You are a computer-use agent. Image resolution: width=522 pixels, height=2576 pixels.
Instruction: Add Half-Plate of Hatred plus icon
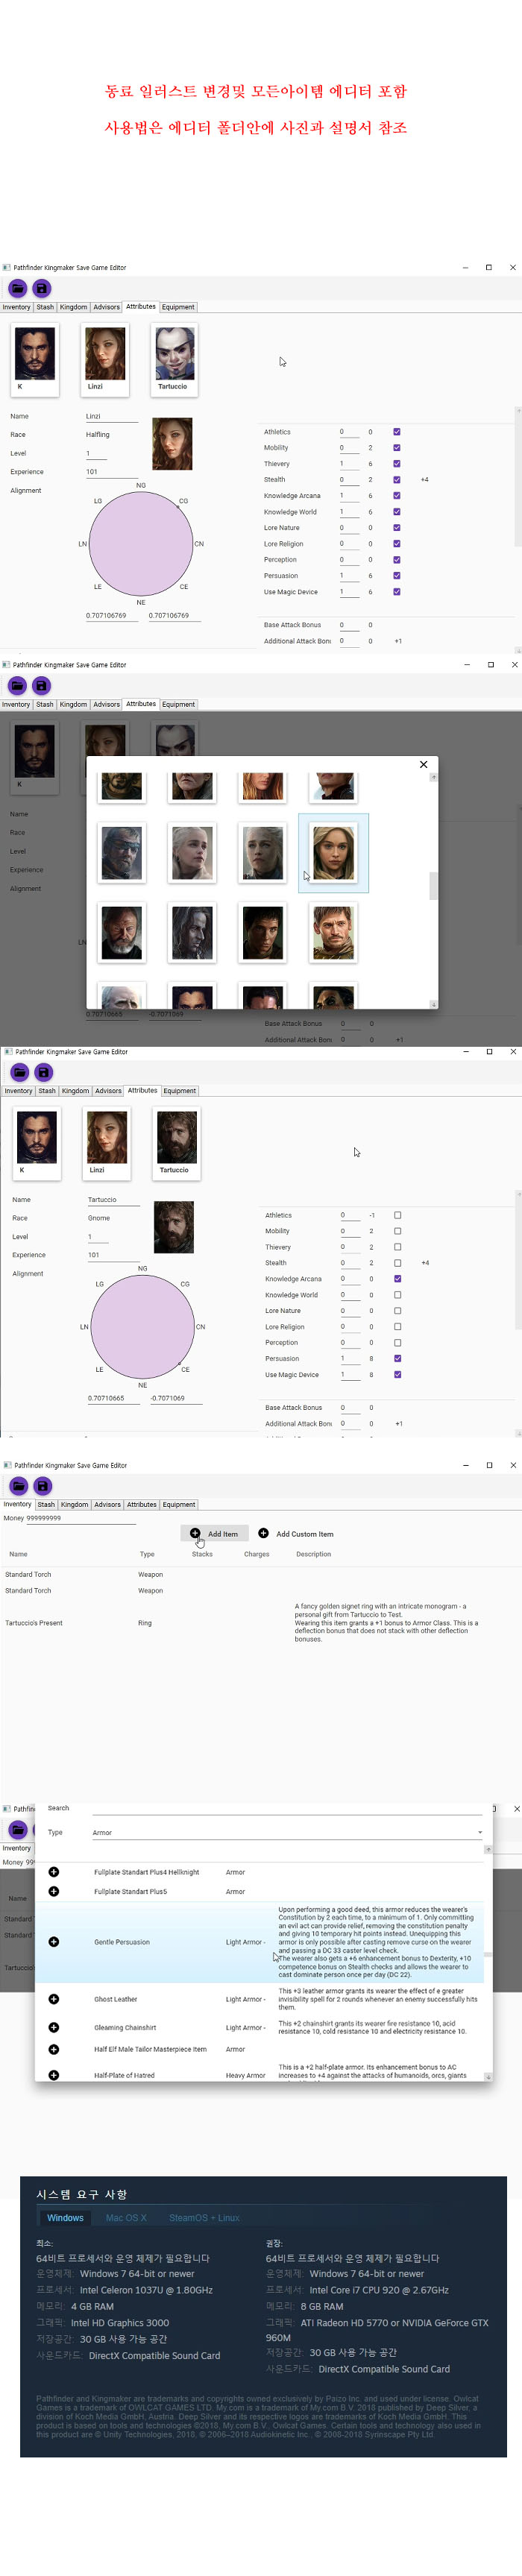coord(54,2075)
